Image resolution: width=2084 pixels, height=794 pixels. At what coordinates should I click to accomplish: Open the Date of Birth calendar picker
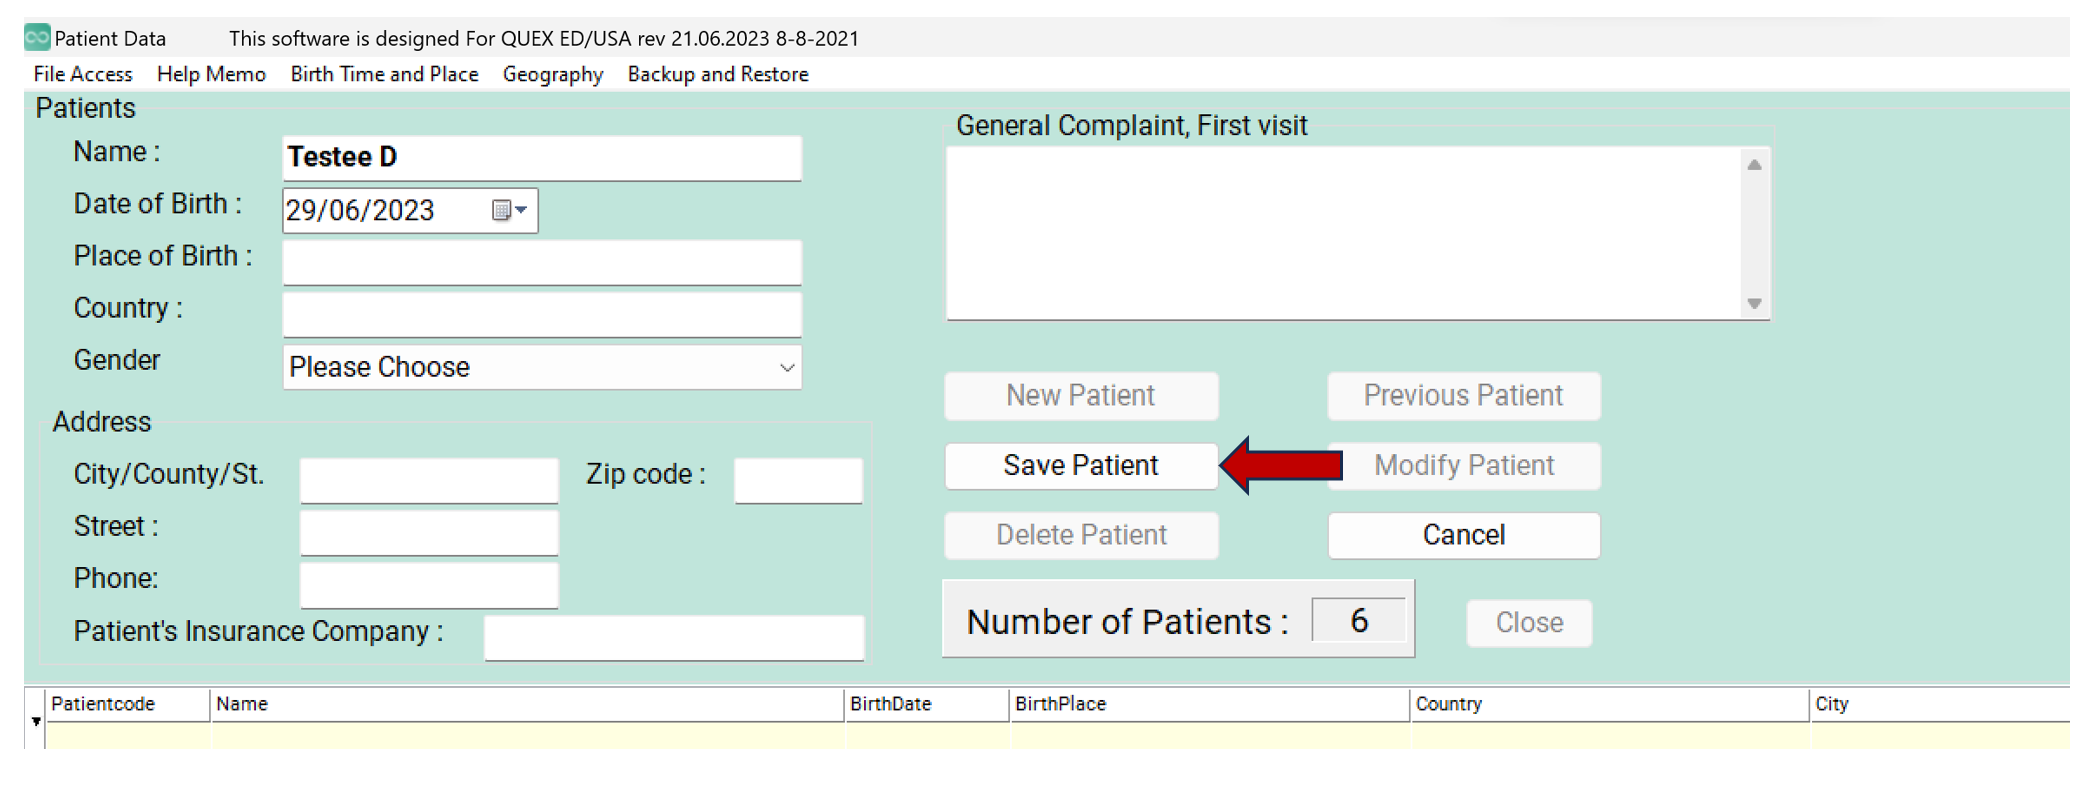click(x=509, y=210)
